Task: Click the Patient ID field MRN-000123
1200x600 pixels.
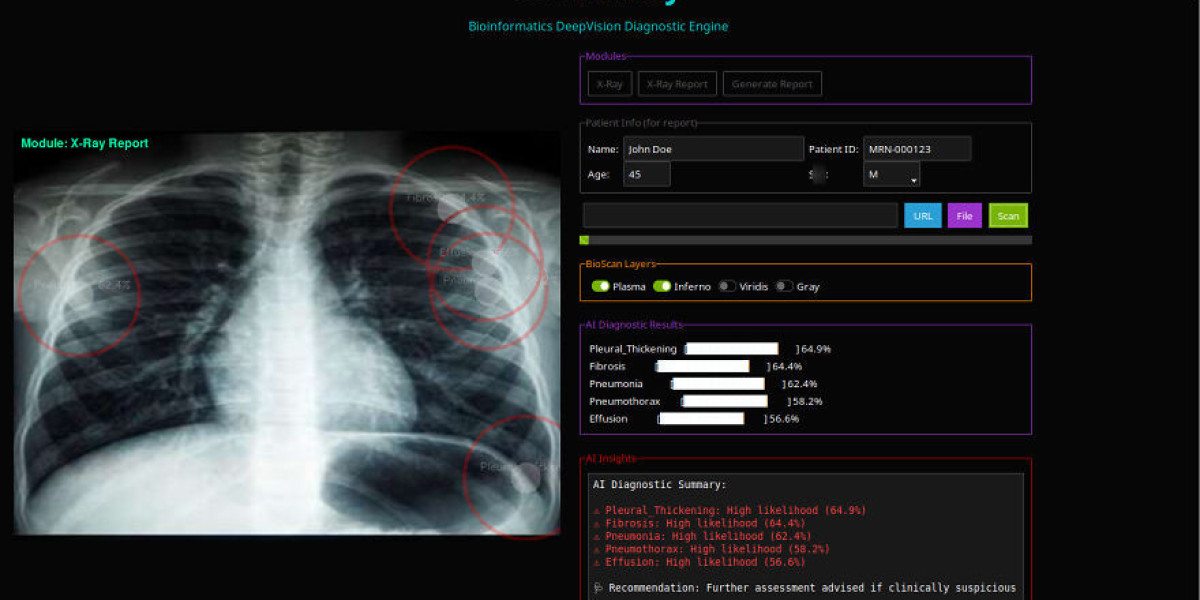Action: click(x=917, y=148)
